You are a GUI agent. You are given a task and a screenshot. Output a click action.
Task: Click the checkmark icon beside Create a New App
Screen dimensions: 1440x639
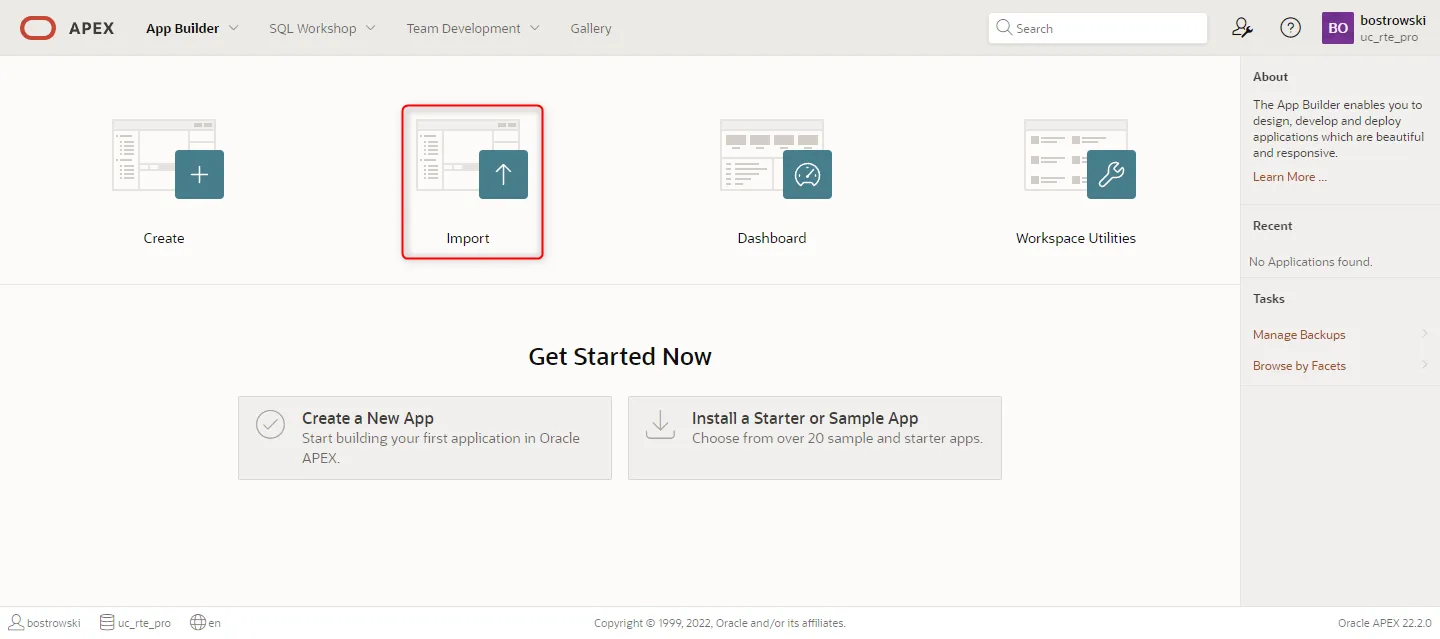pos(270,424)
